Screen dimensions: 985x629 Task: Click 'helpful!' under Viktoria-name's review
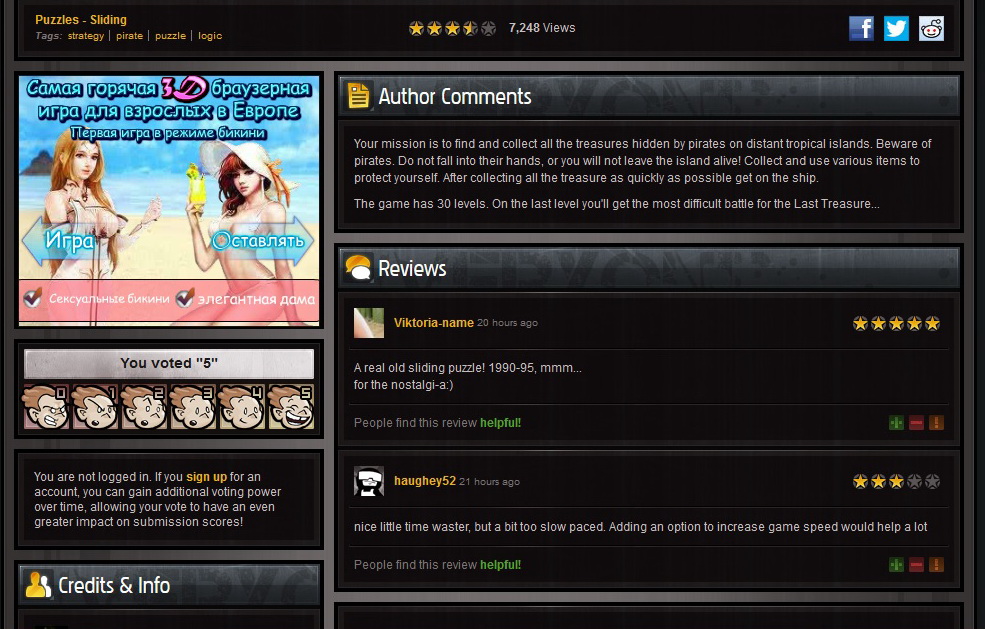click(x=501, y=423)
